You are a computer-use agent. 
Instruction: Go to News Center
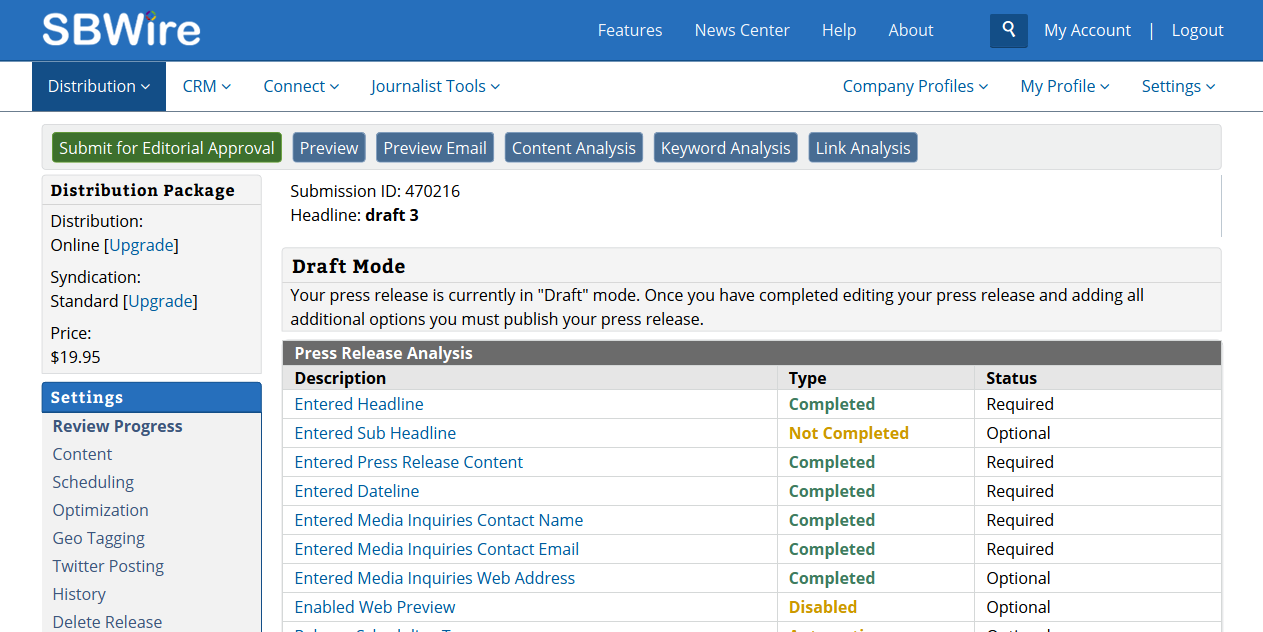coord(742,30)
